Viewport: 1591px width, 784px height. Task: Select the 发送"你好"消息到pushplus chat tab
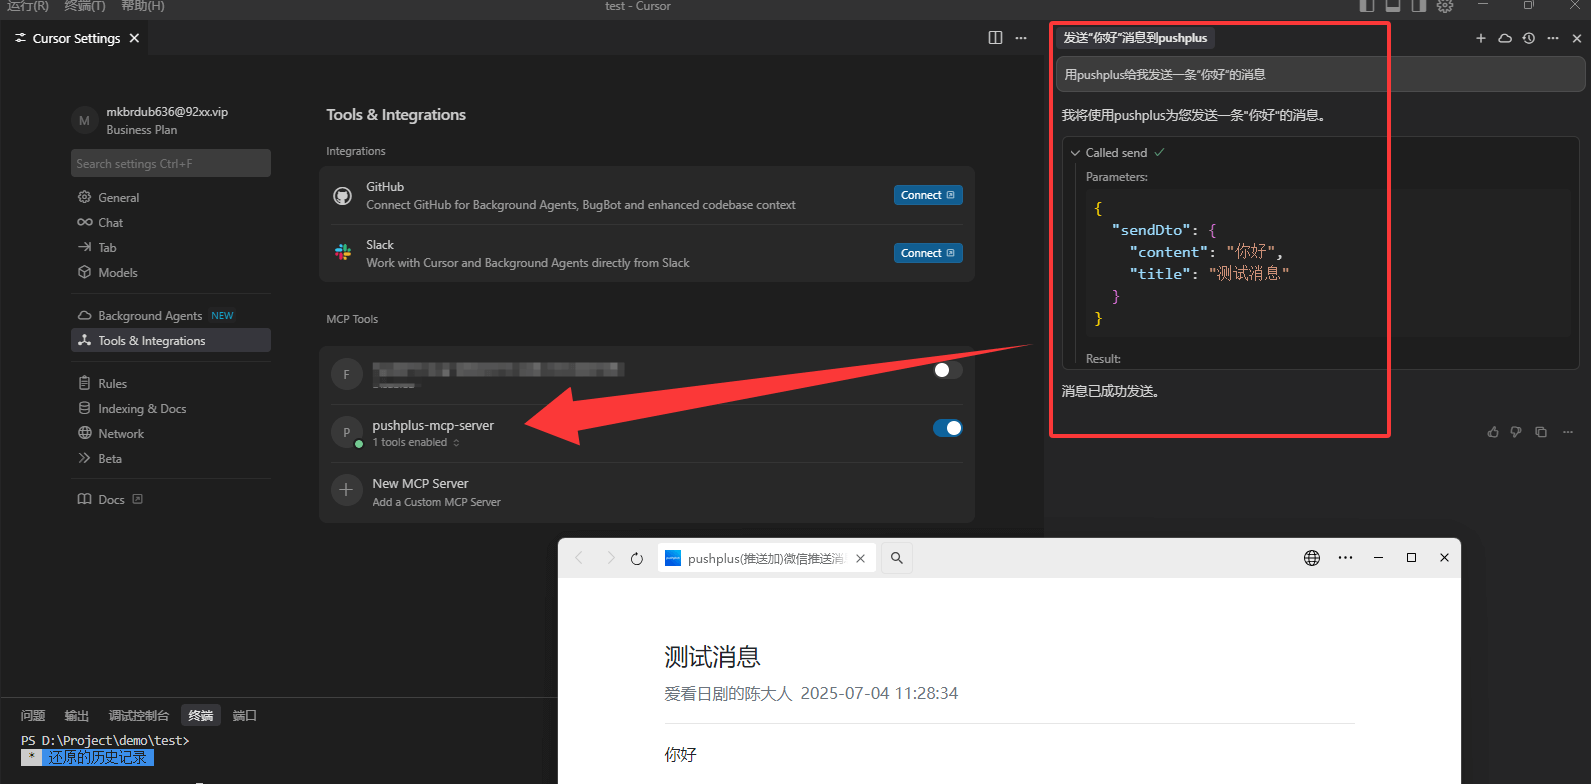coord(1135,38)
